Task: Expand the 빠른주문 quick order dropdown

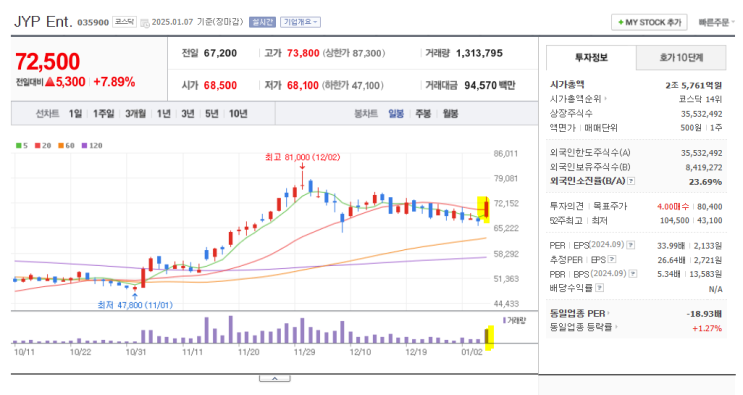Action: [716, 22]
